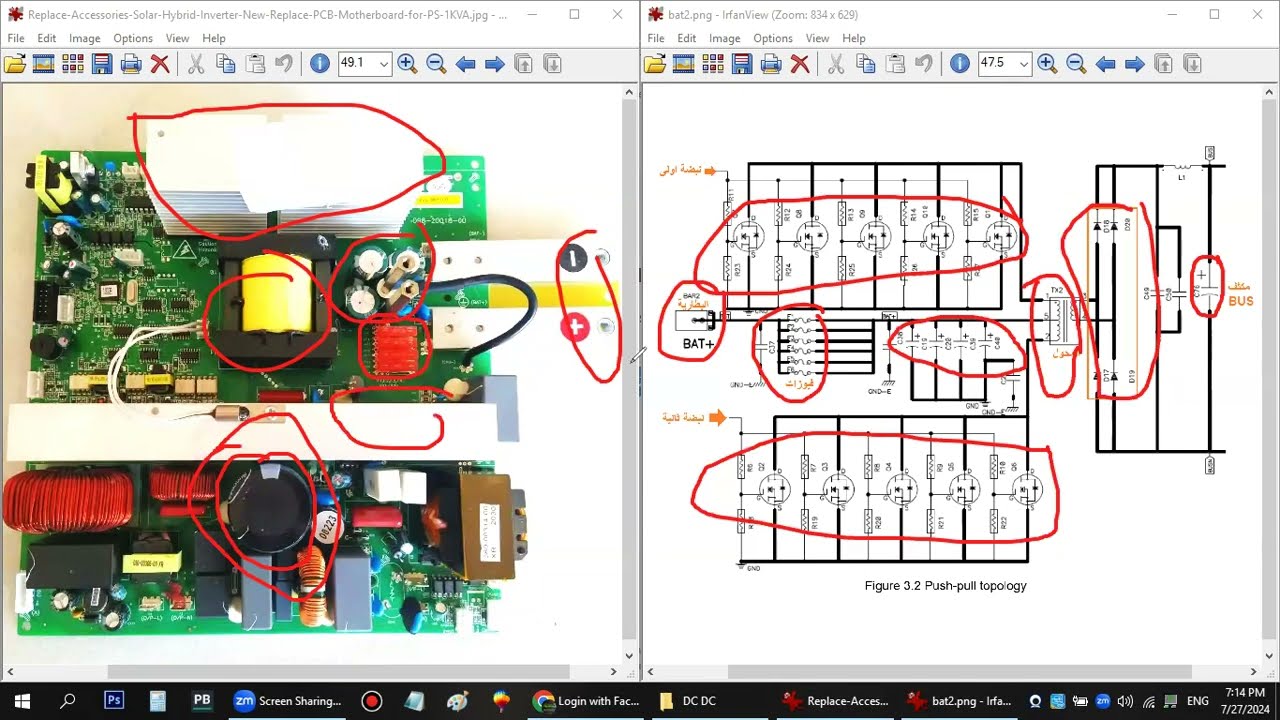
Task: Open Image menu in bat2.png window
Action: [725, 38]
